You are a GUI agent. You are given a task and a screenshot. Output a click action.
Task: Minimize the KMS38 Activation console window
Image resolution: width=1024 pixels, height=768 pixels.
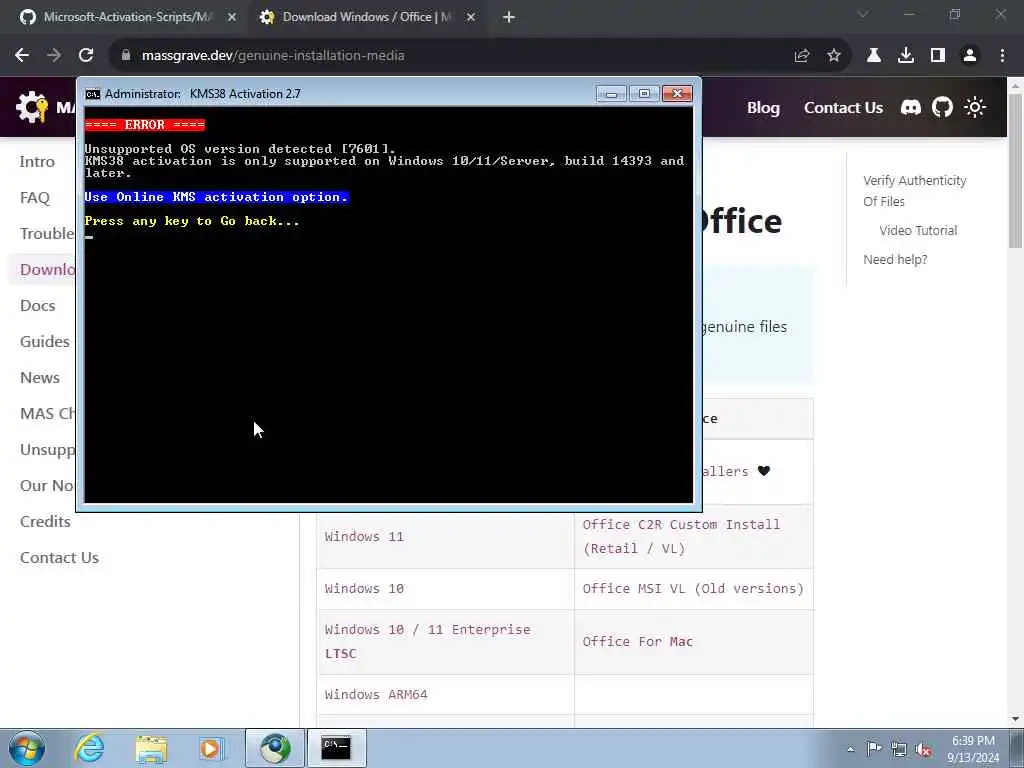[611, 94]
